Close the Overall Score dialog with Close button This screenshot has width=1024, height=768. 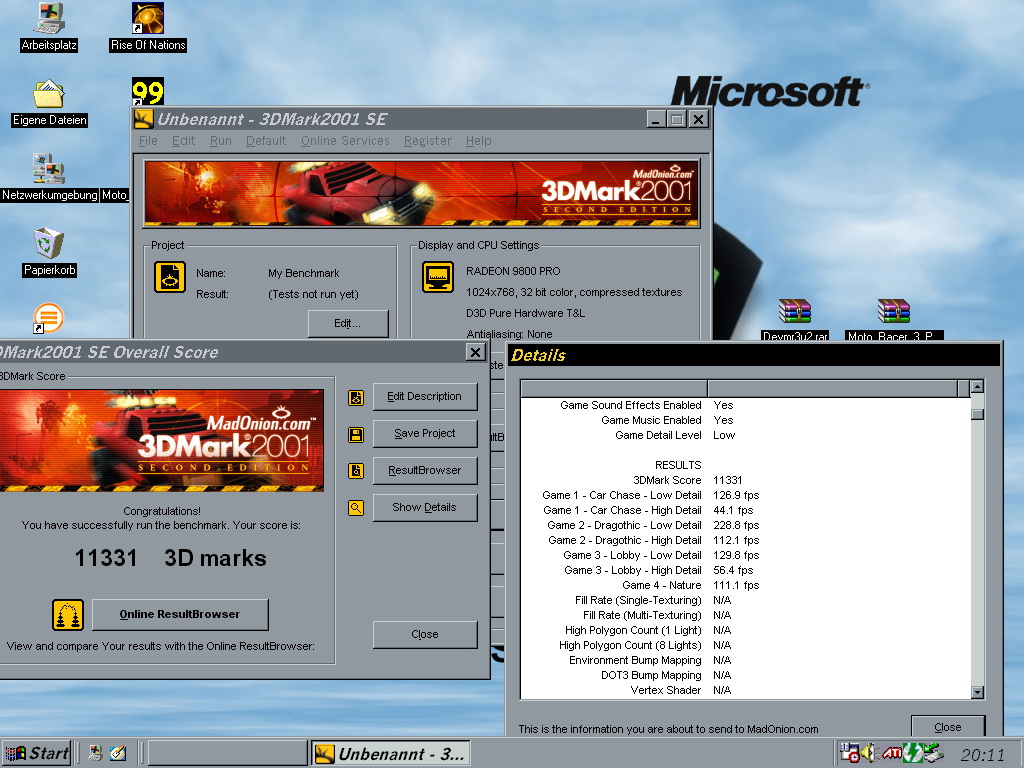click(424, 634)
